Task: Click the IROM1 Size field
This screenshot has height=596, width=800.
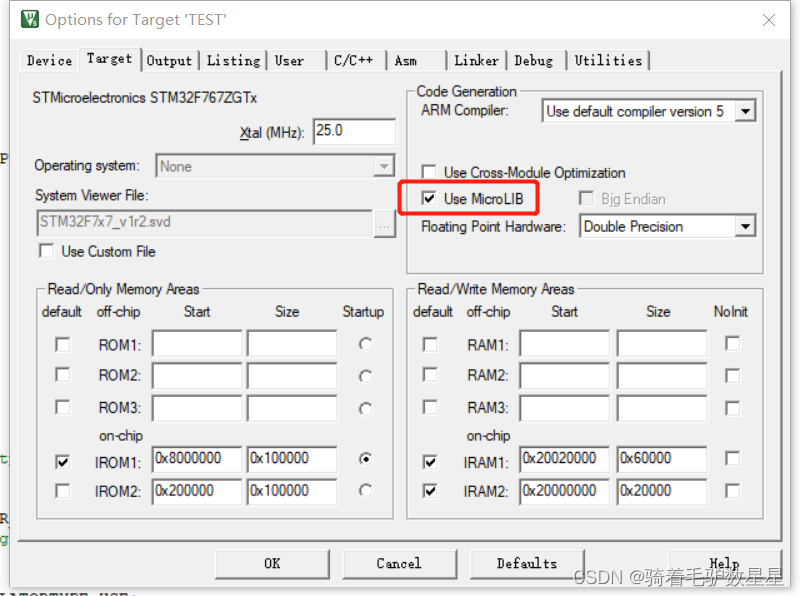Action: tap(292, 459)
